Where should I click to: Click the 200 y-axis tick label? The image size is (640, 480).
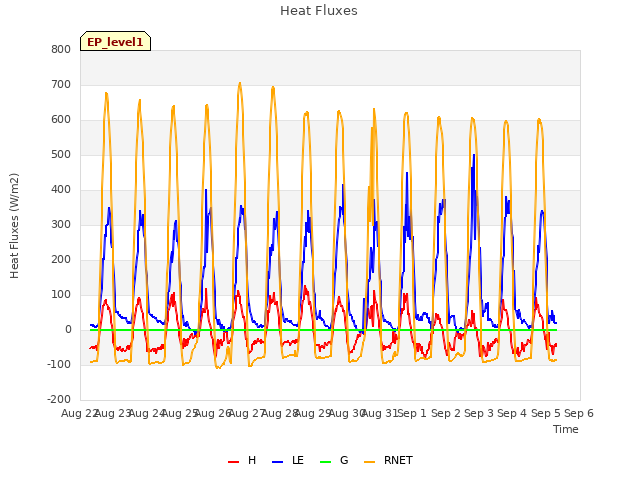pyautogui.click(x=61, y=260)
